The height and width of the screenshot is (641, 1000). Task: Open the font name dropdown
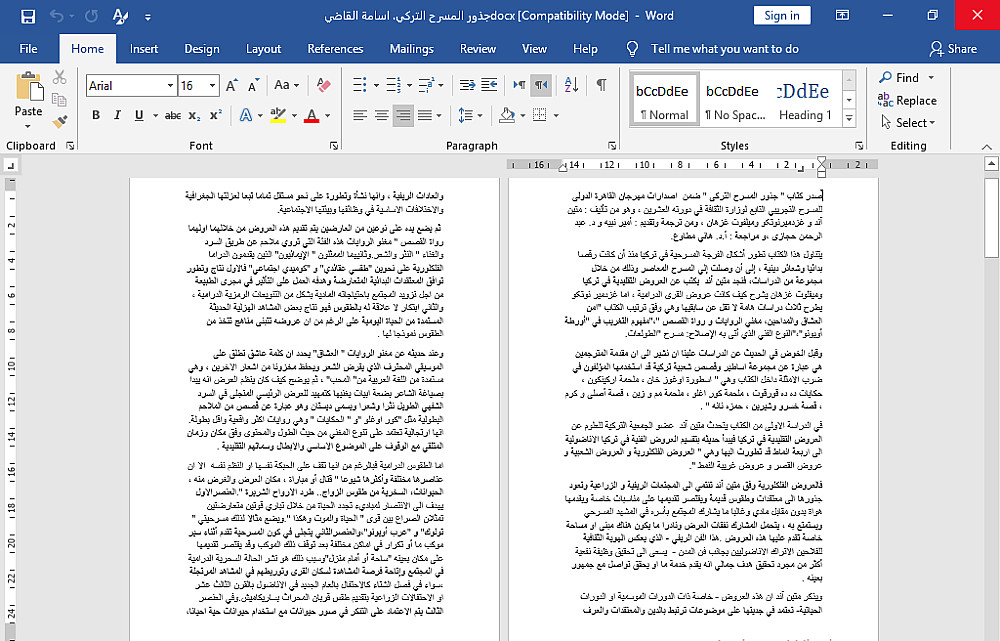point(170,85)
